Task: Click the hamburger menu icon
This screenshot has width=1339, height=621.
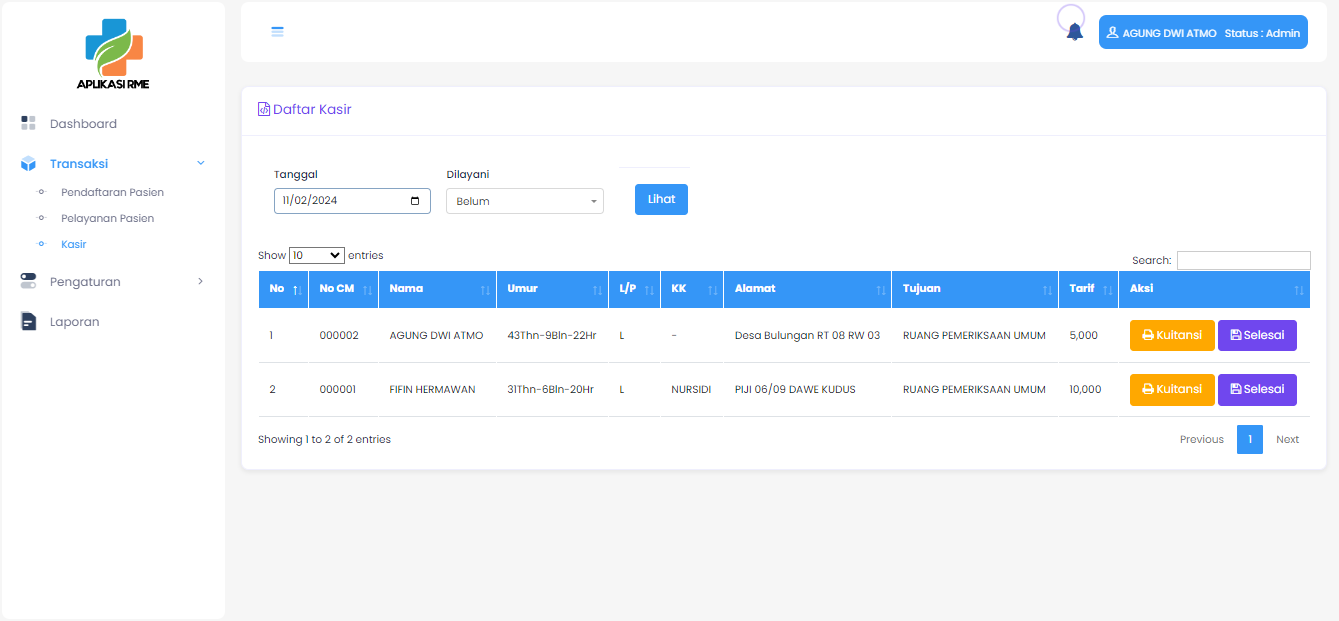Action: [x=278, y=32]
